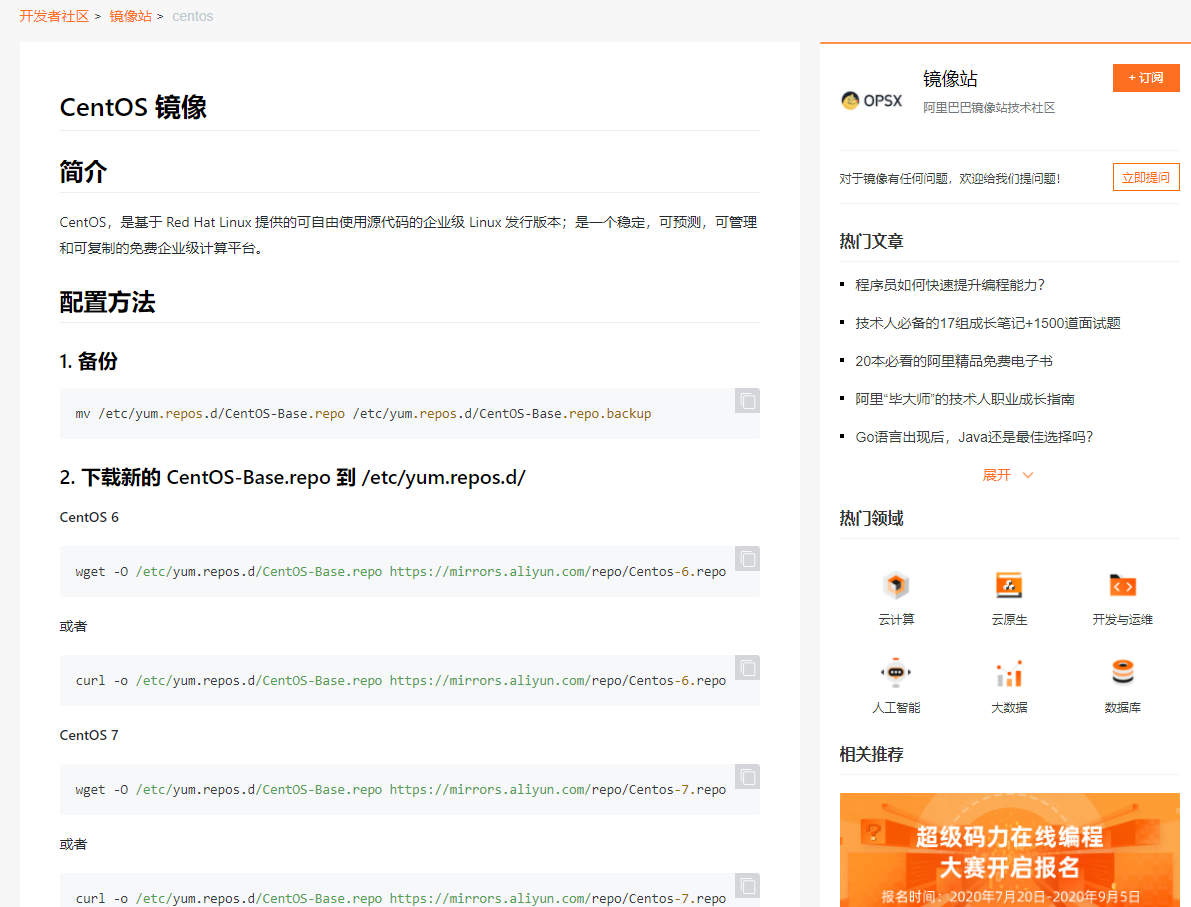
Task: Click the 镜像站 sidebar title
Action: [x=950, y=79]
